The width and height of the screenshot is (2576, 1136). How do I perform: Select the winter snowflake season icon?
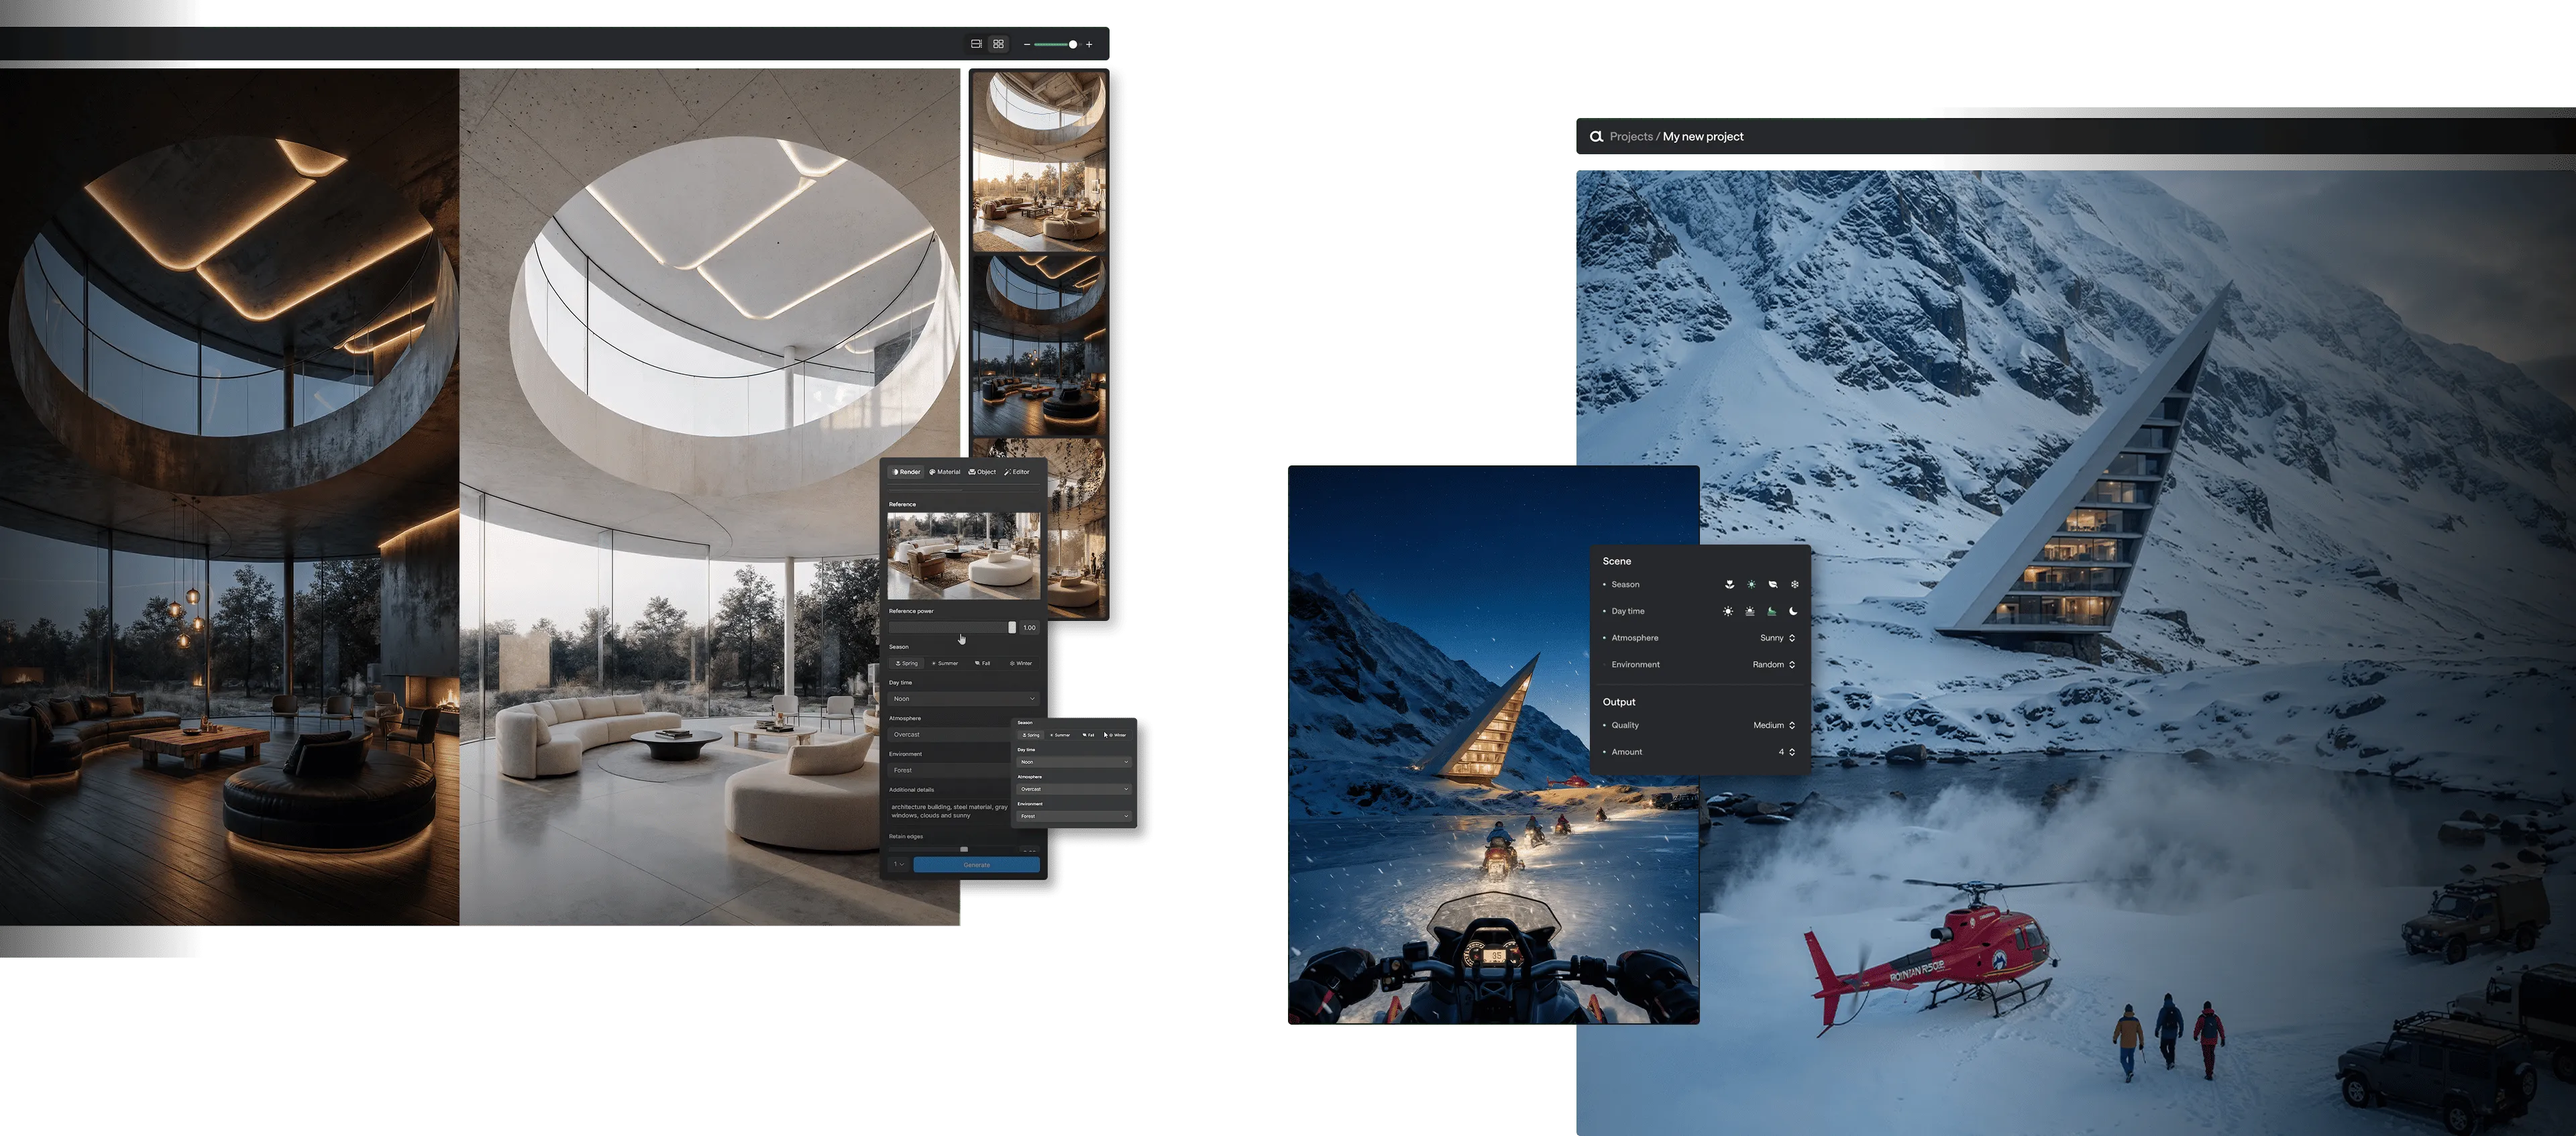click(1794, 584)
